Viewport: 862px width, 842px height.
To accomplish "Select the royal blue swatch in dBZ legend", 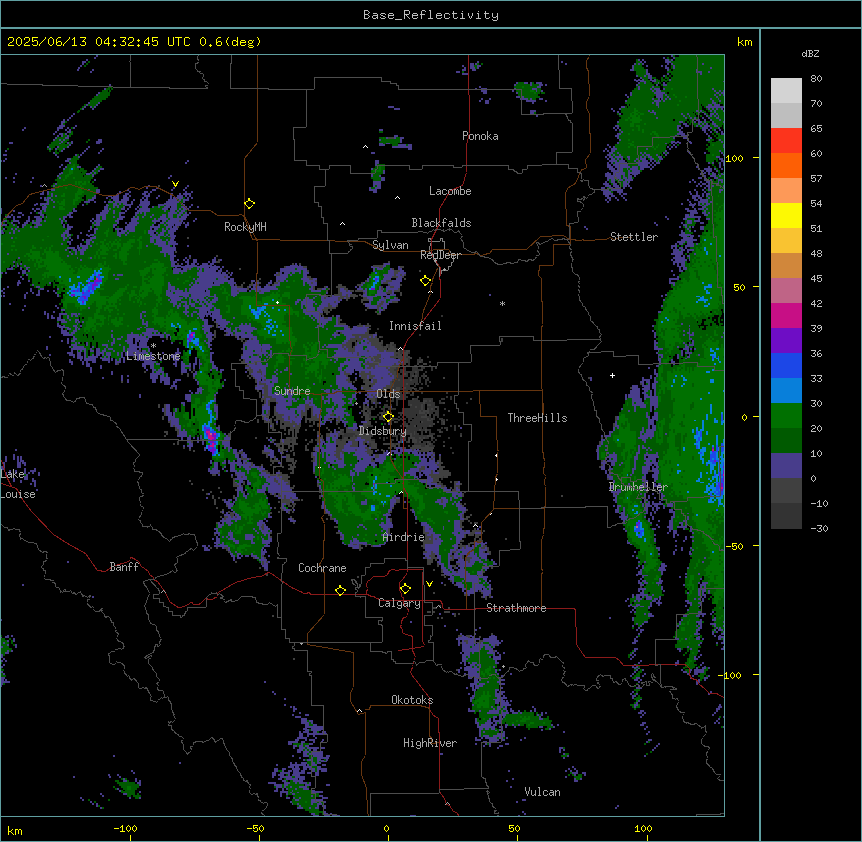I will click(786, 365).
